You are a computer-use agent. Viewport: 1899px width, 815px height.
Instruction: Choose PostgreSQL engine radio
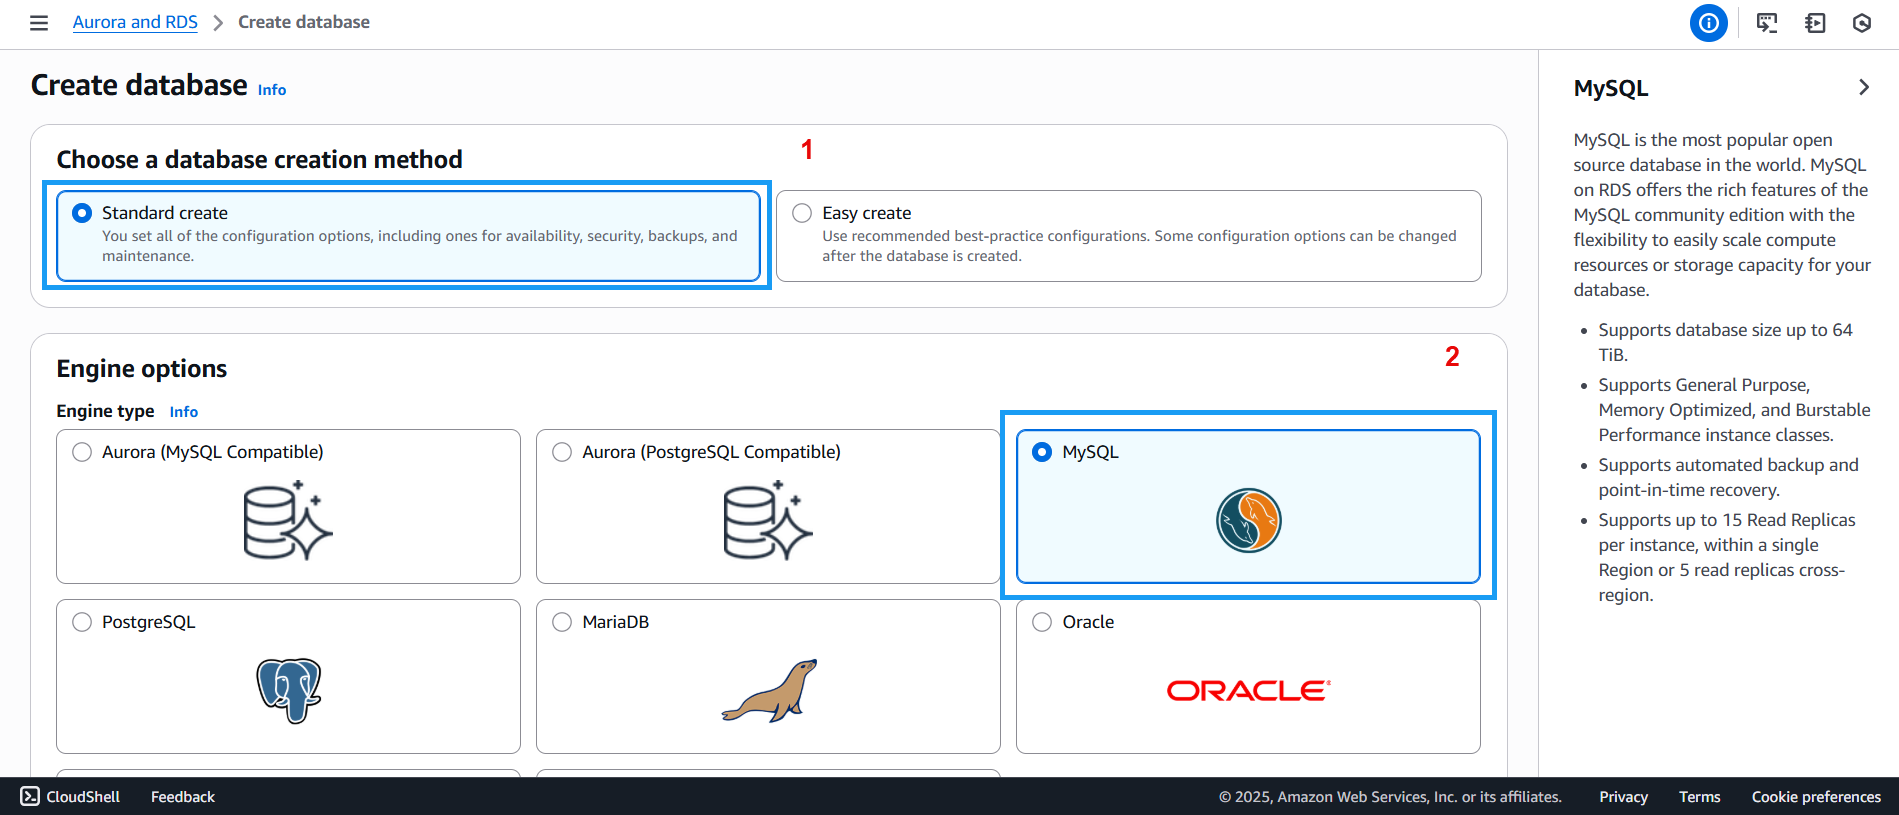point(82,622)
